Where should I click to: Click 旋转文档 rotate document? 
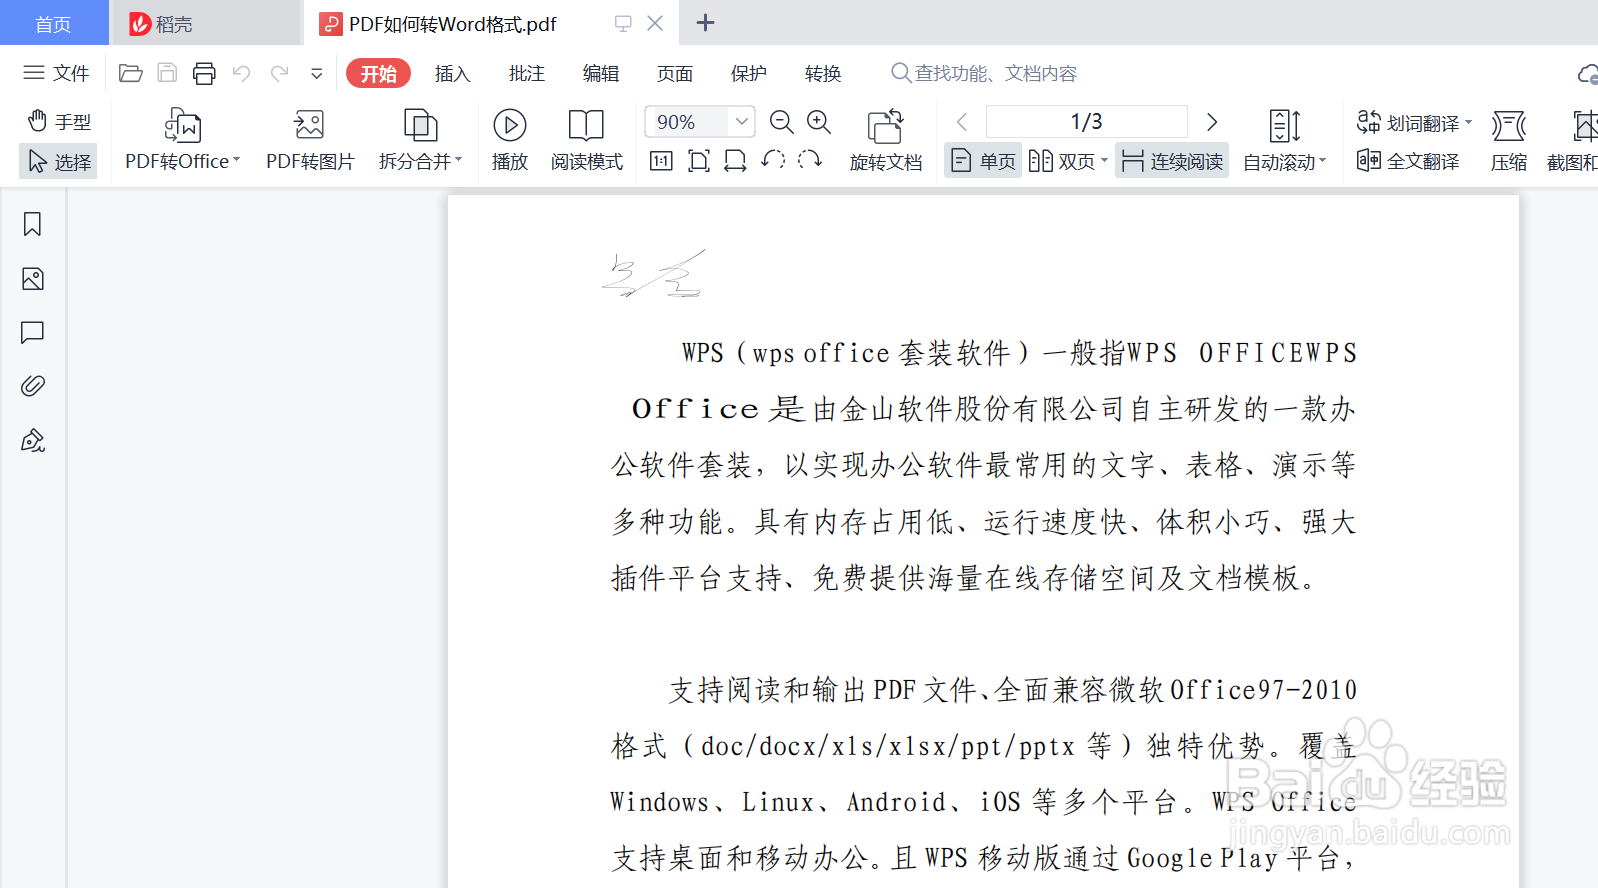pos(886,139)
